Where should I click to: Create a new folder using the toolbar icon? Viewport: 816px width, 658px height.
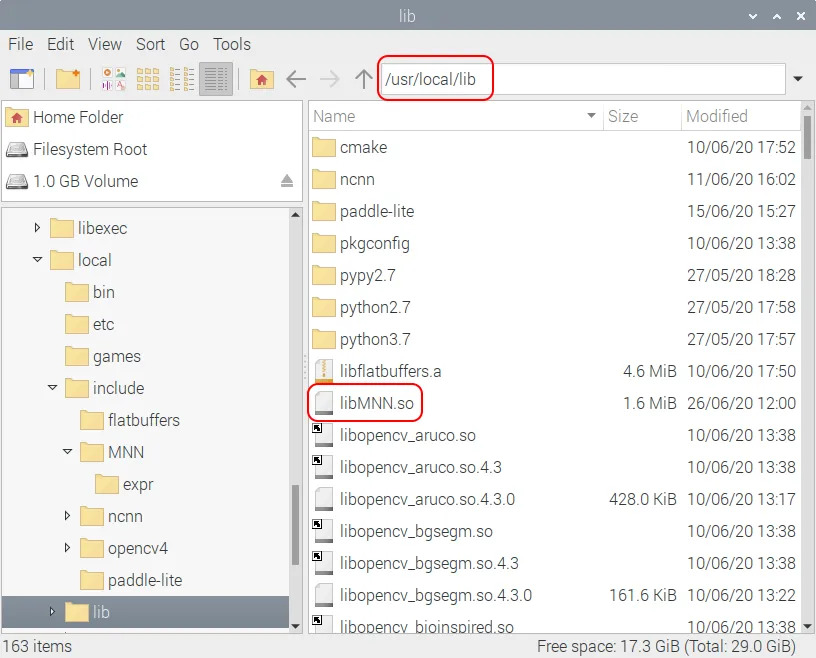click(x=68, y=79)
